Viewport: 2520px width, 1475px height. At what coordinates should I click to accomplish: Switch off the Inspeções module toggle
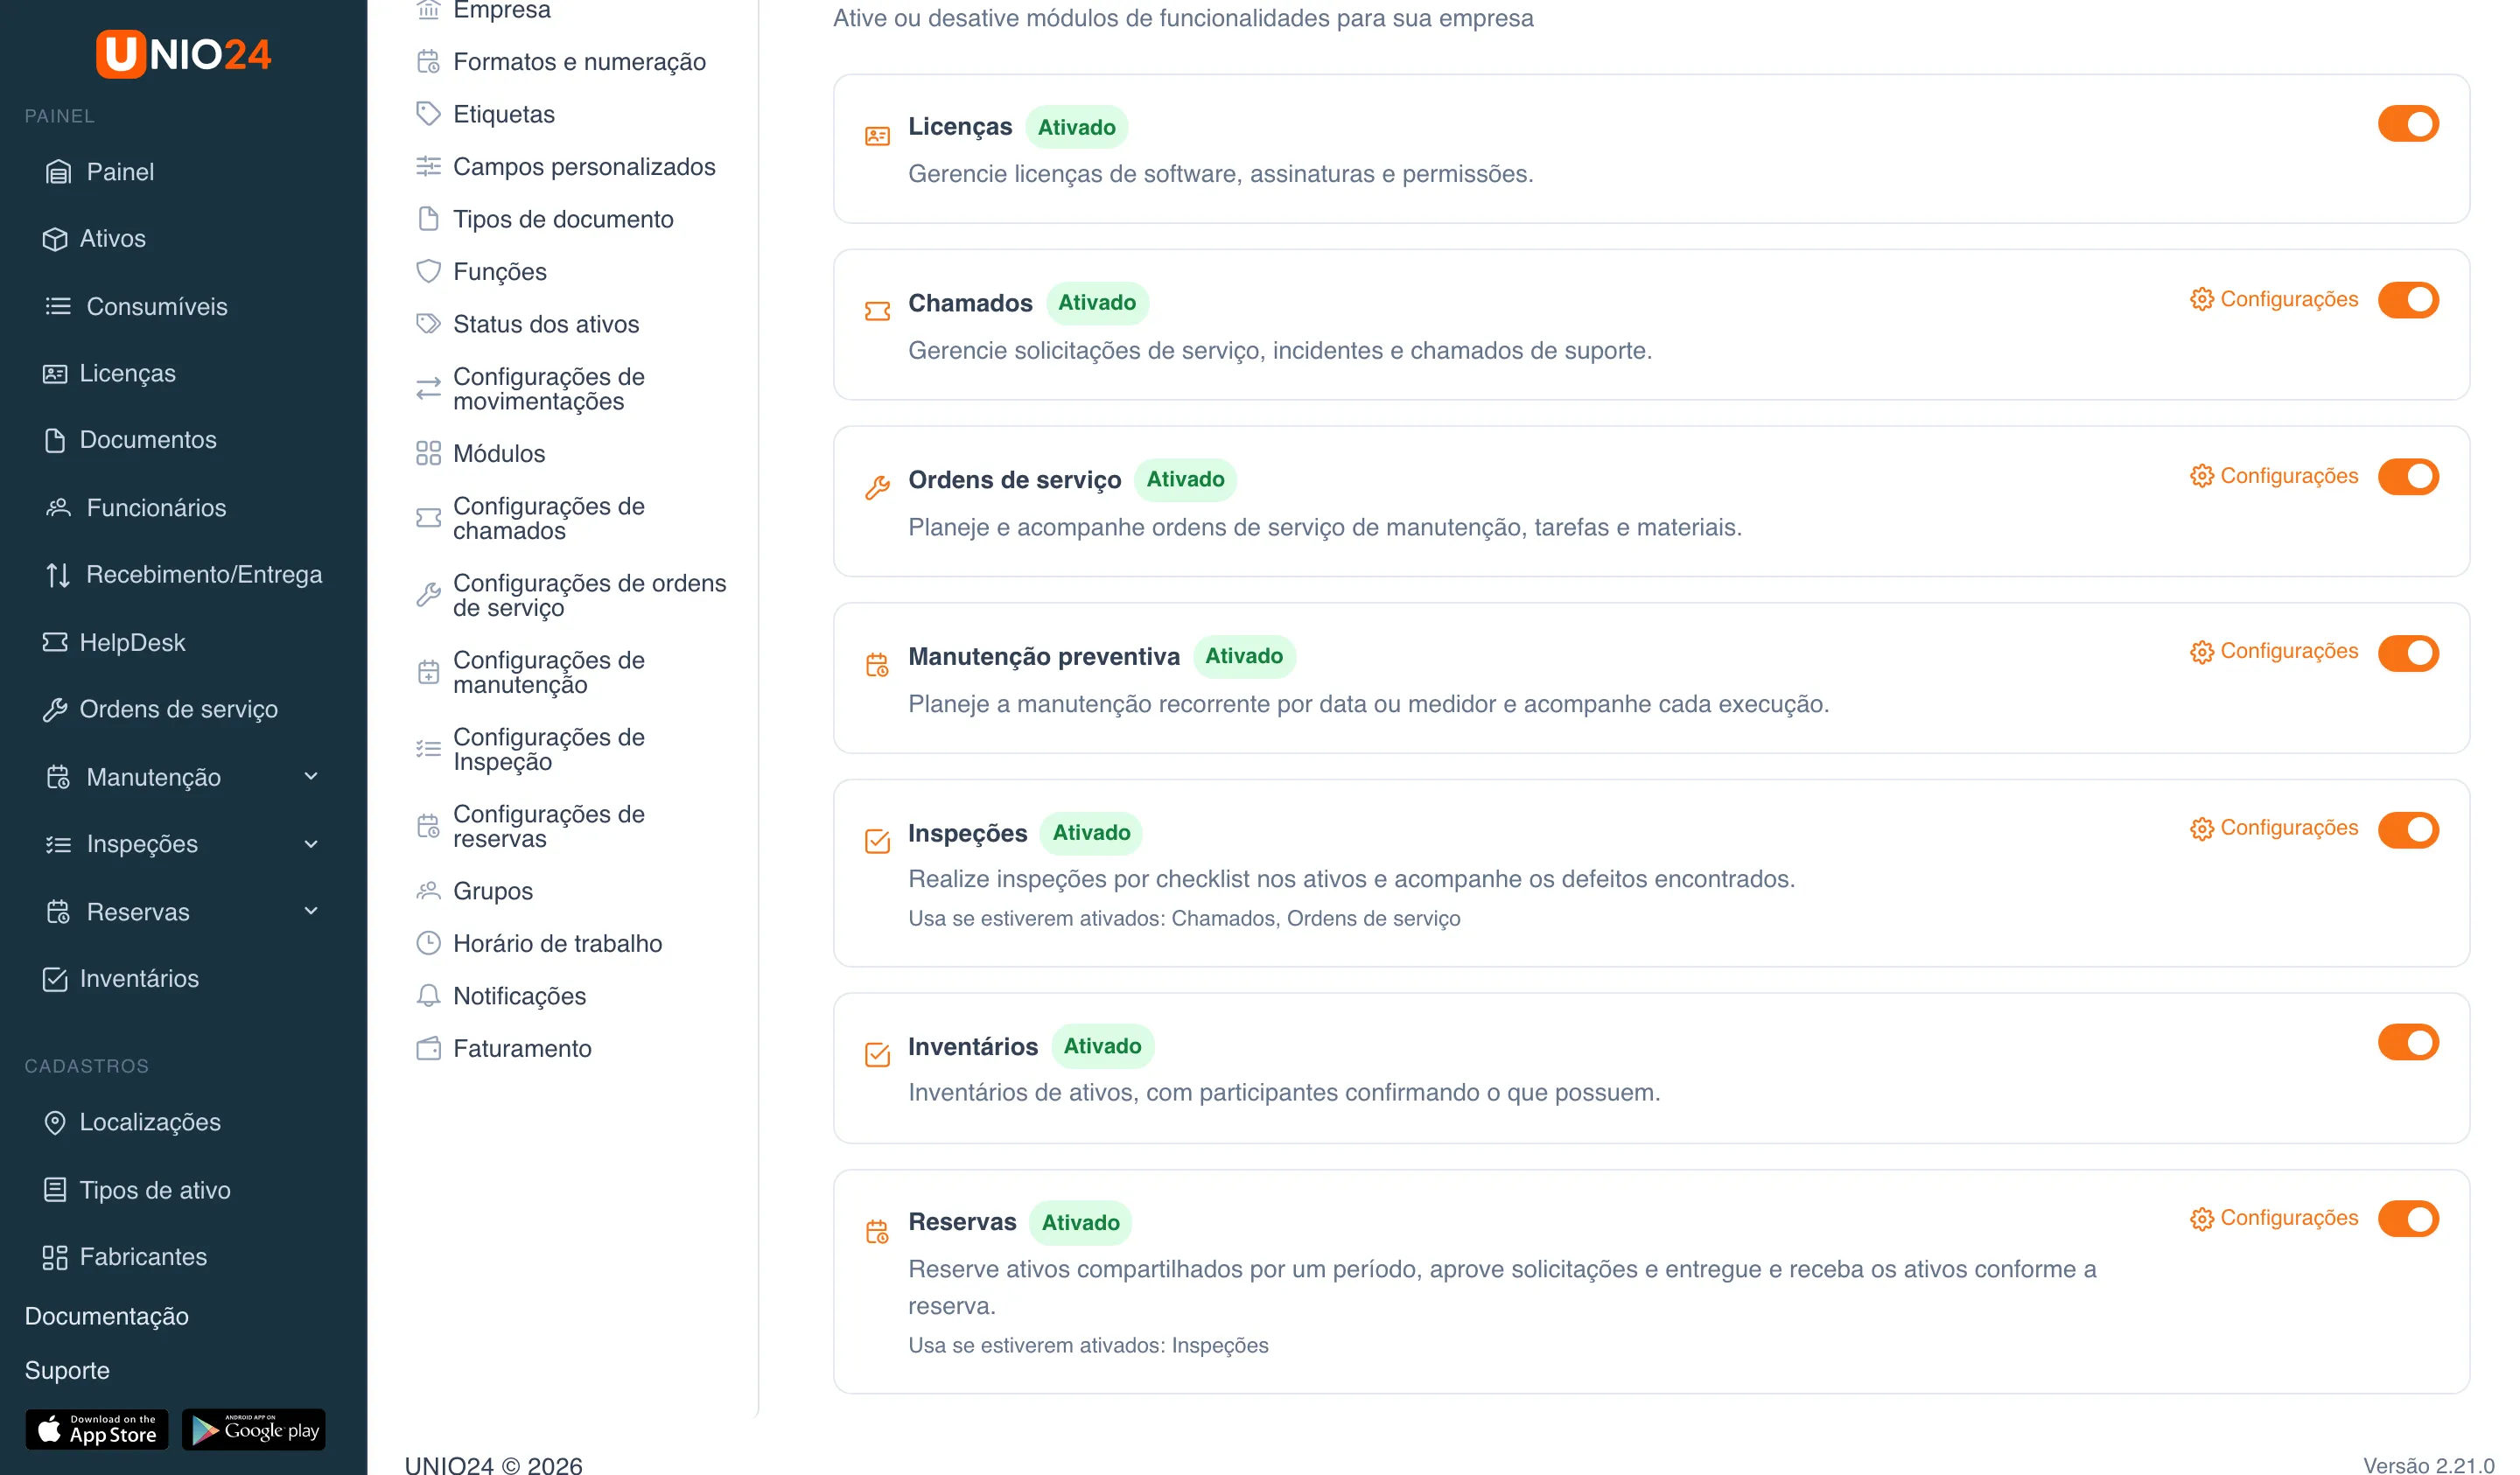[2408, 829]
